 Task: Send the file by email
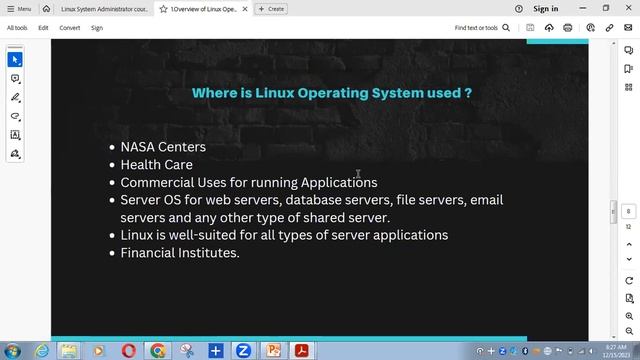click(628, 28)
